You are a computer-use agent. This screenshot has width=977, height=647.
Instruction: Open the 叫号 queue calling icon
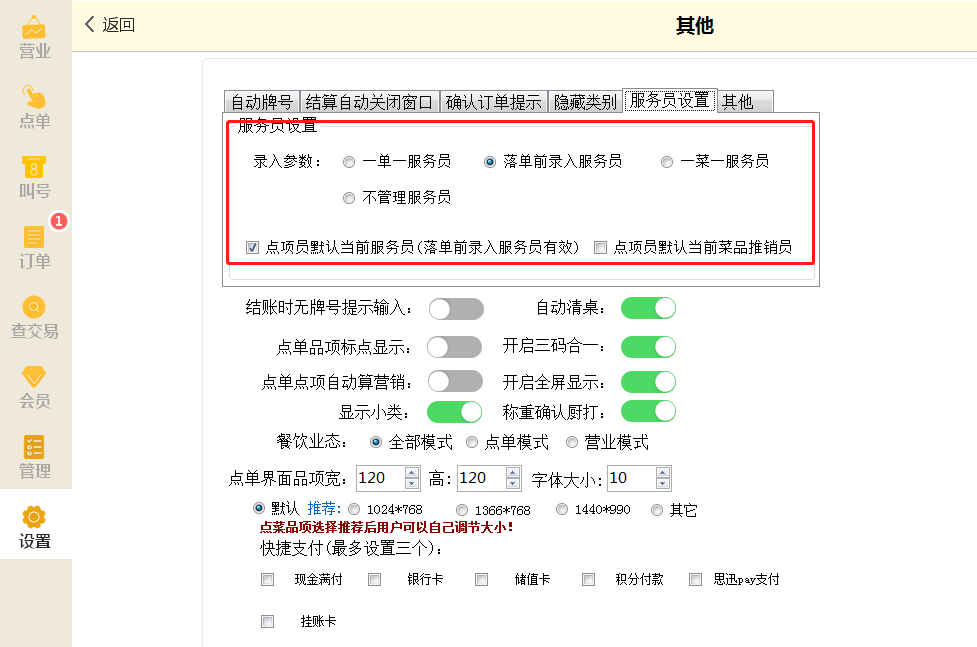[x=34, y=168]
